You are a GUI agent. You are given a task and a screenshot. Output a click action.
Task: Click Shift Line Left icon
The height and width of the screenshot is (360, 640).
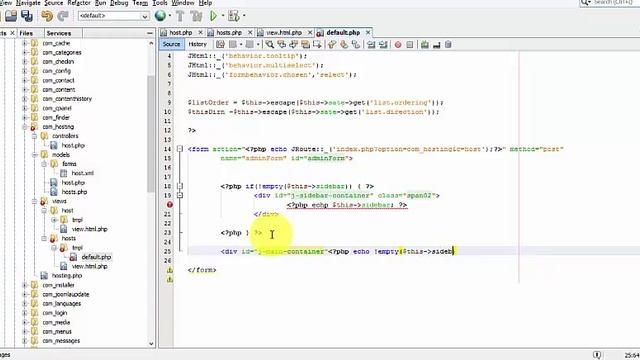coord(371,44)
